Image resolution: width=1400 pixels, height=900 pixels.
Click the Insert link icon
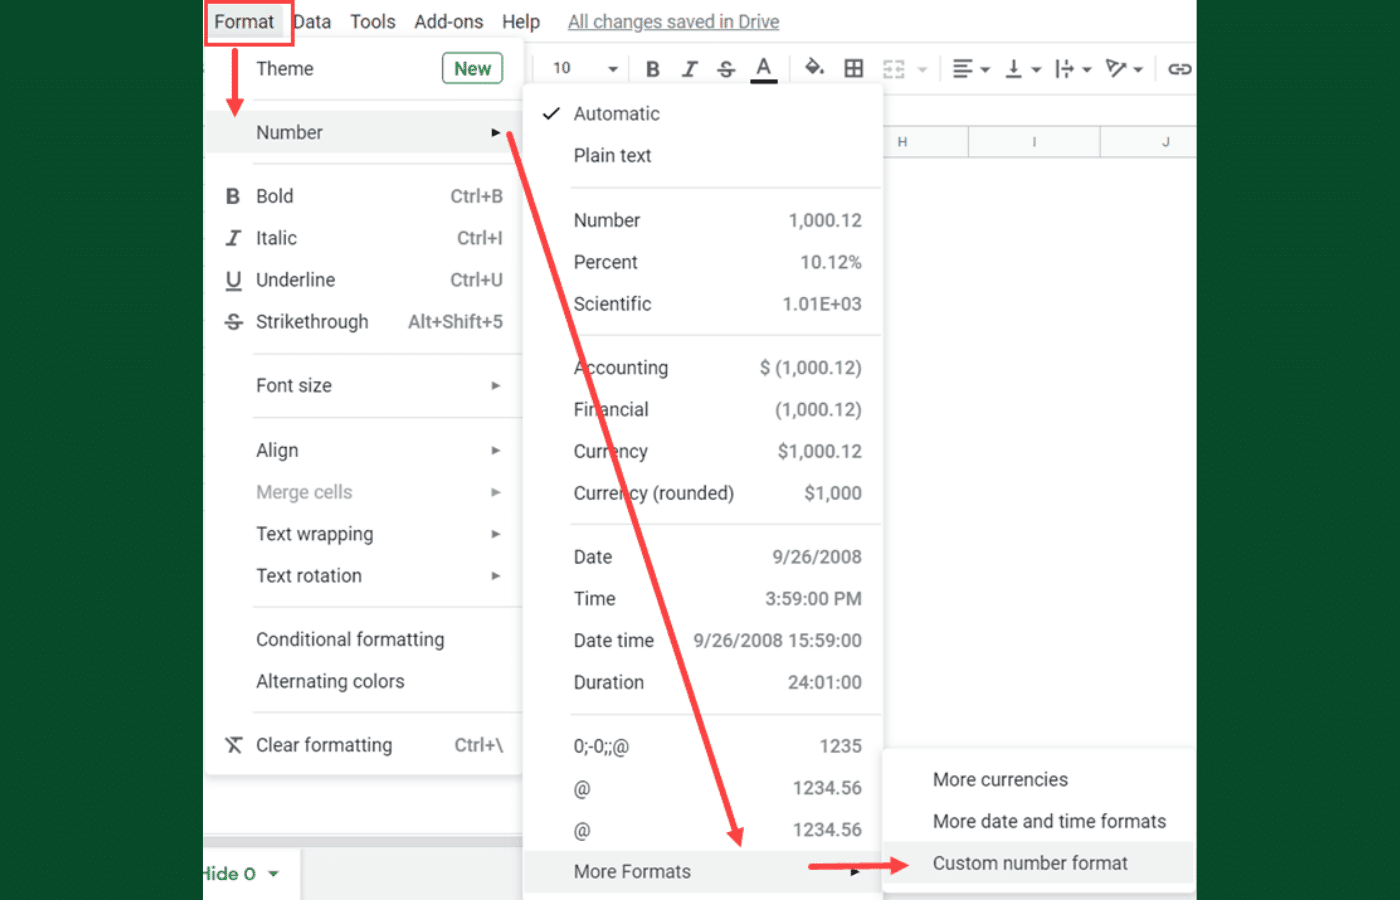point(1179,69)
